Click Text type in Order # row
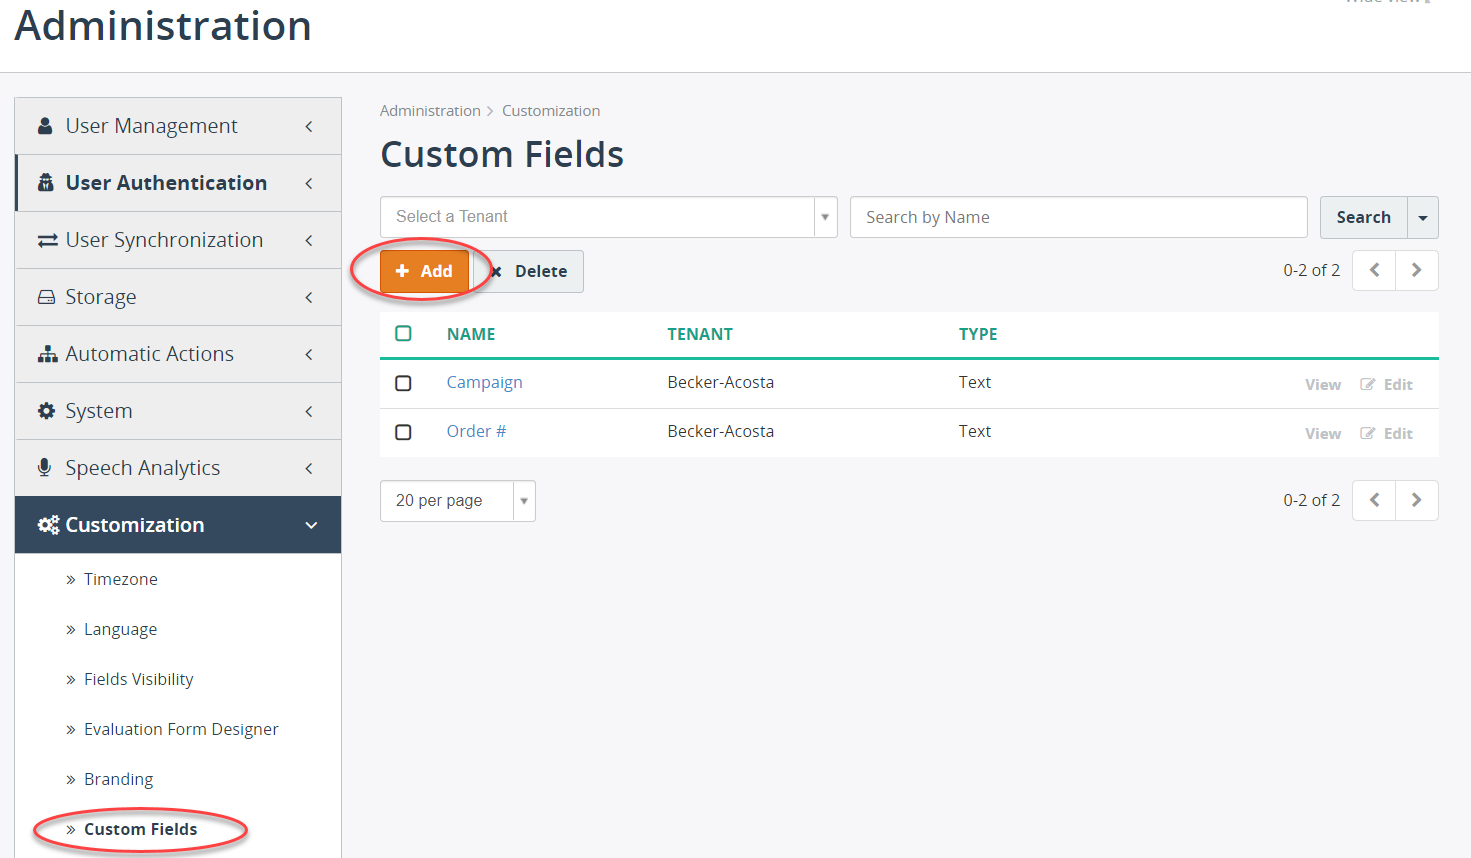The image size is (1471, 858). point(975,431)
